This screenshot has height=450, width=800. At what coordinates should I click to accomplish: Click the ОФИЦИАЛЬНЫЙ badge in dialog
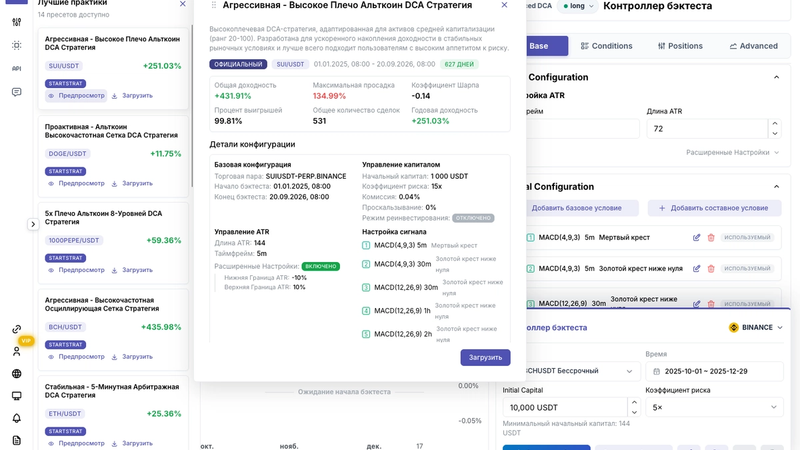238,64
